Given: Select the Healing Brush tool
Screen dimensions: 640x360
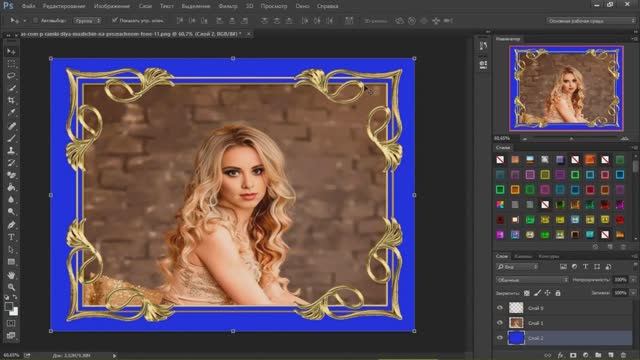Looking at the screenshot, I should click(11, 126).
